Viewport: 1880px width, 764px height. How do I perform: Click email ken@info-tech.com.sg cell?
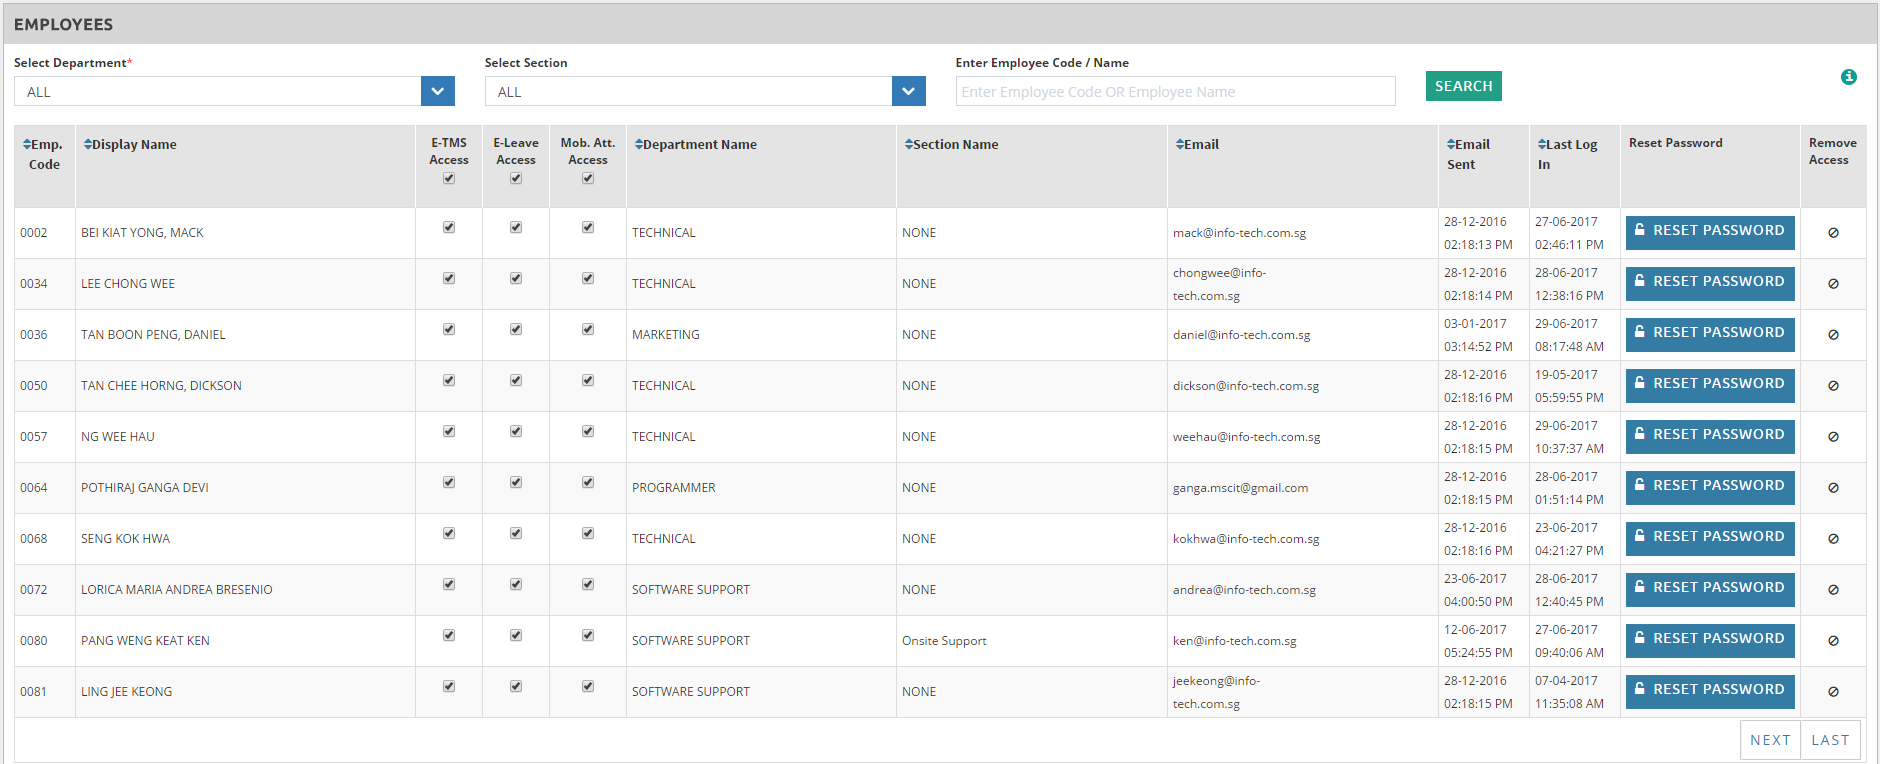pyautogui.click(x=1302, y=641)
